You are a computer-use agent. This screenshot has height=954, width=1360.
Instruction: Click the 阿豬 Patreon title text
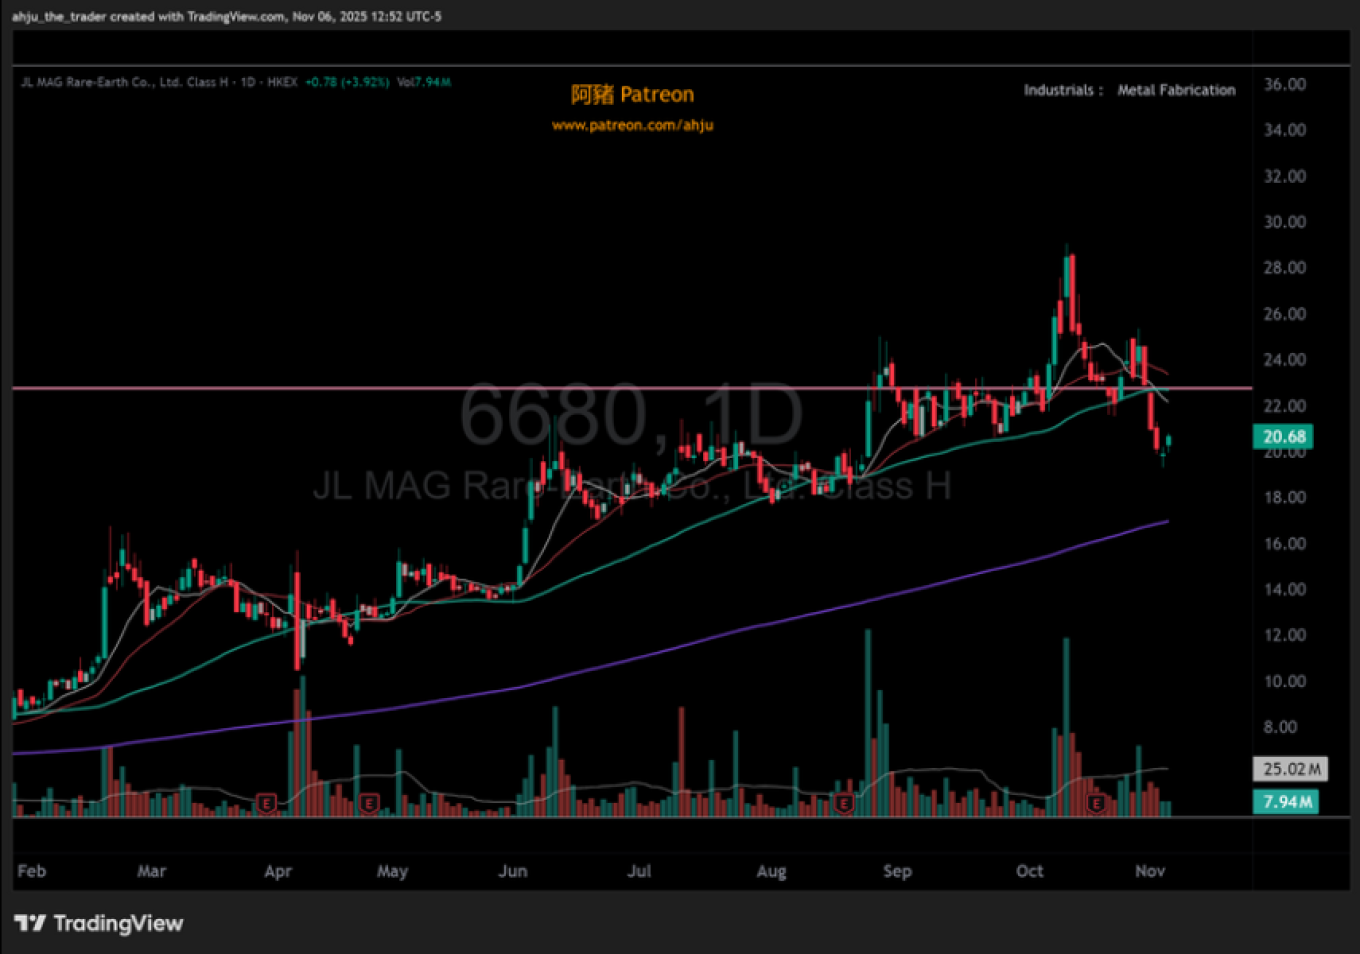click(632, 94)
